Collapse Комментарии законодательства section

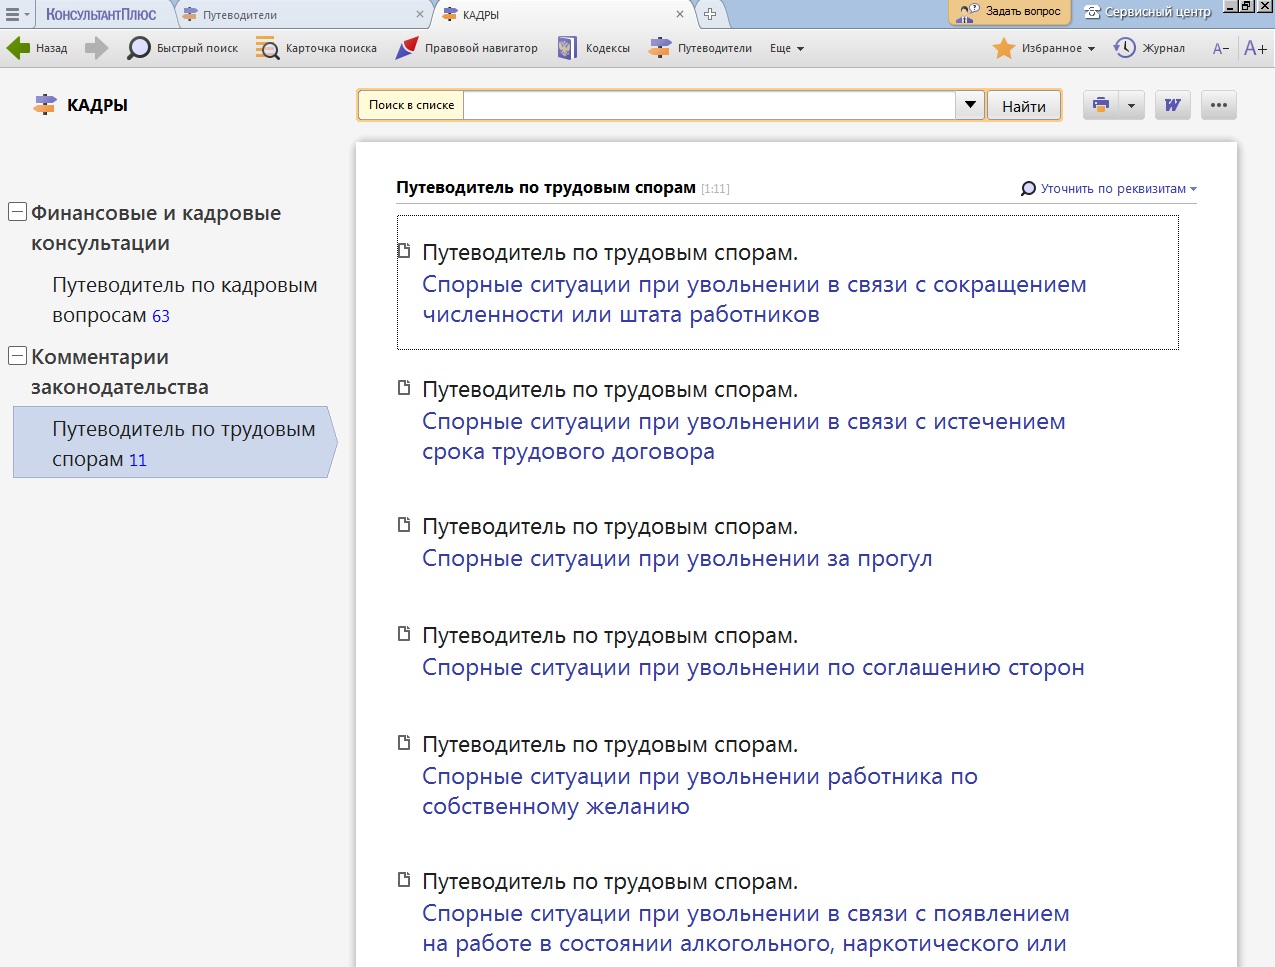(x=17, y=356)
